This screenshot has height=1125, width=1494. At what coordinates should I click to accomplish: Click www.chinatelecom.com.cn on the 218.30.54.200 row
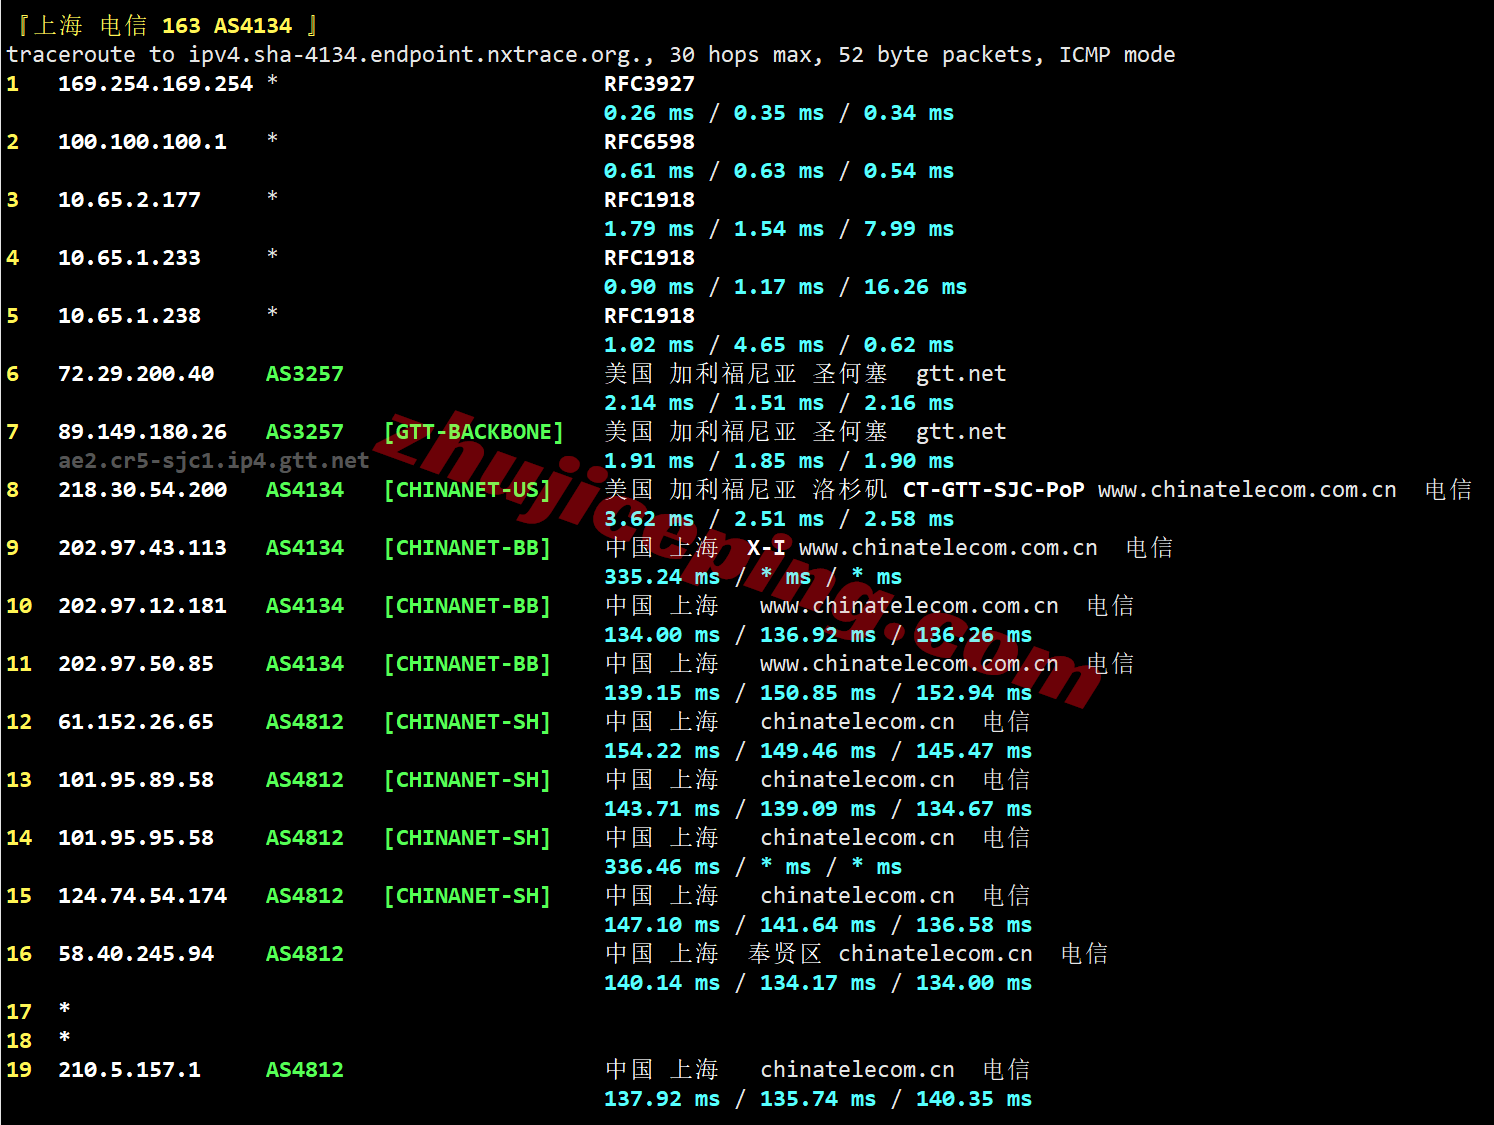tap(1247, 490)
